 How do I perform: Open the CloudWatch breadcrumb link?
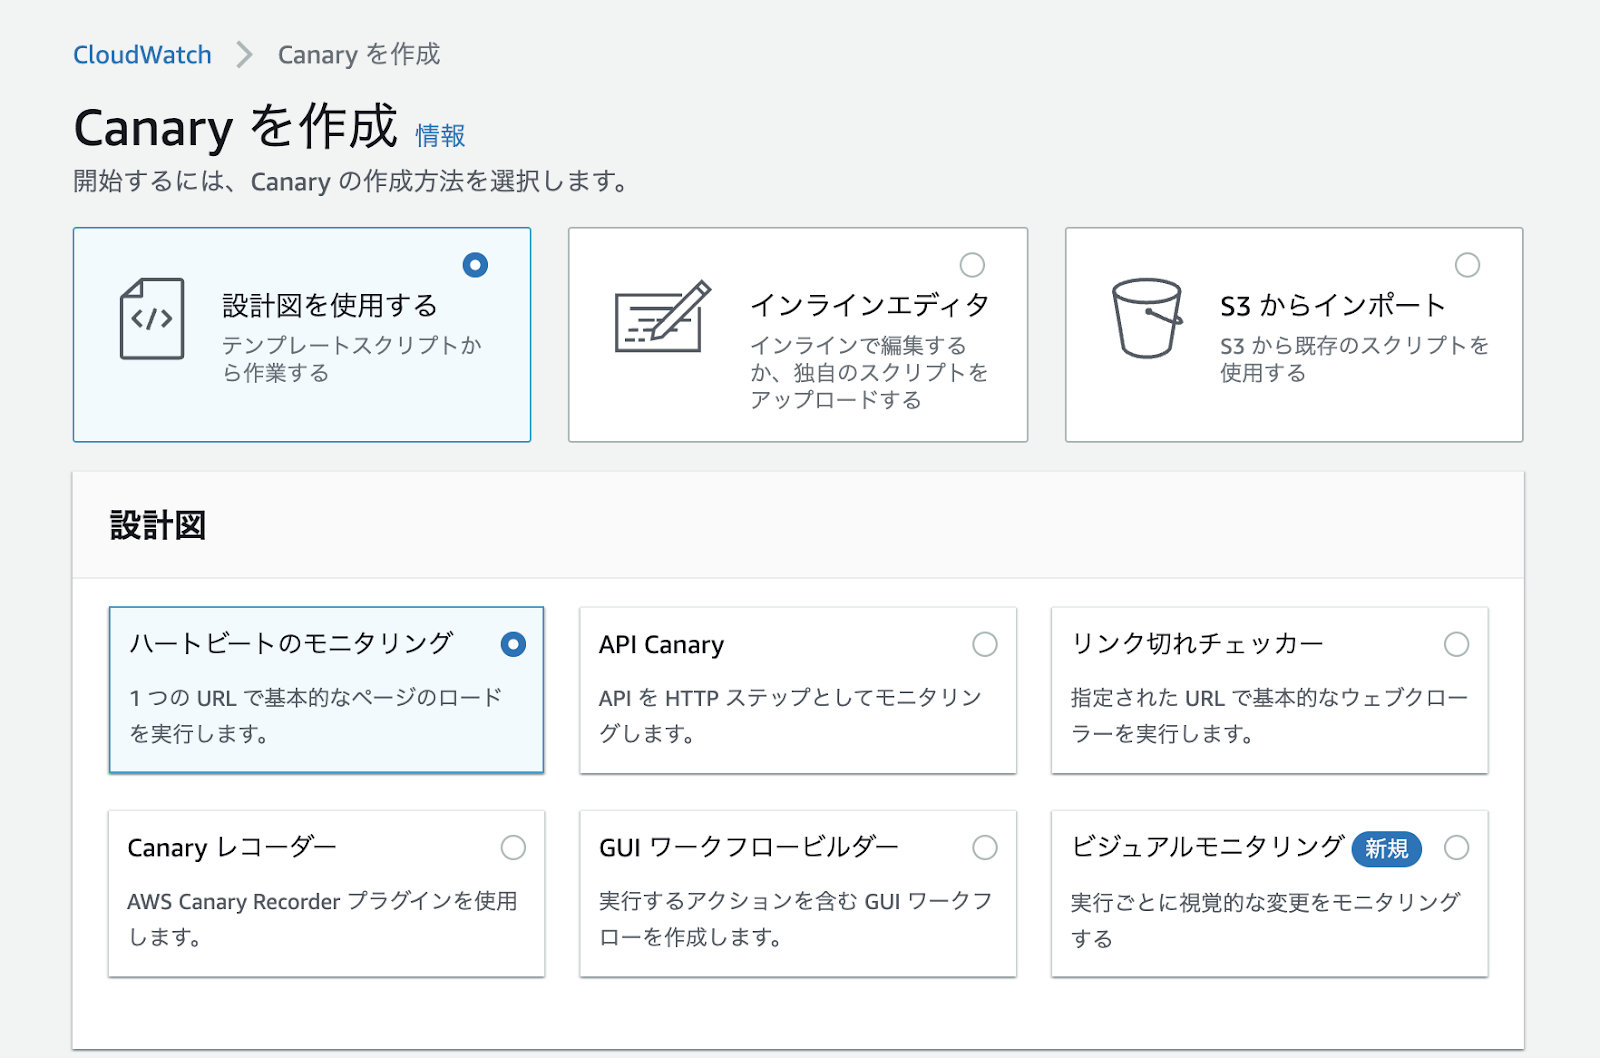pos(142,54)
